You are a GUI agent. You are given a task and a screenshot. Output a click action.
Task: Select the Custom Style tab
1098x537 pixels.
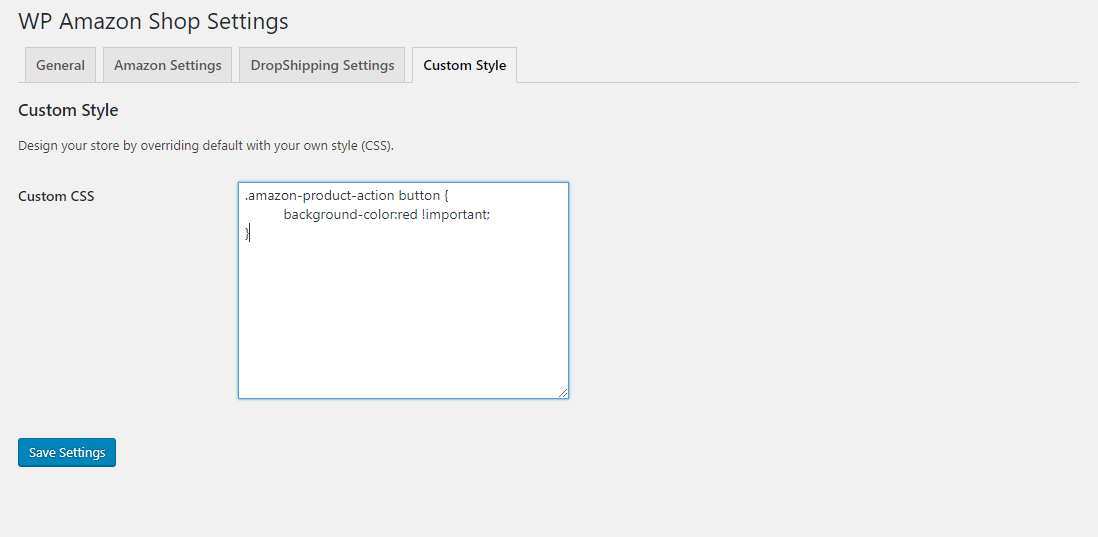(464, 65)
